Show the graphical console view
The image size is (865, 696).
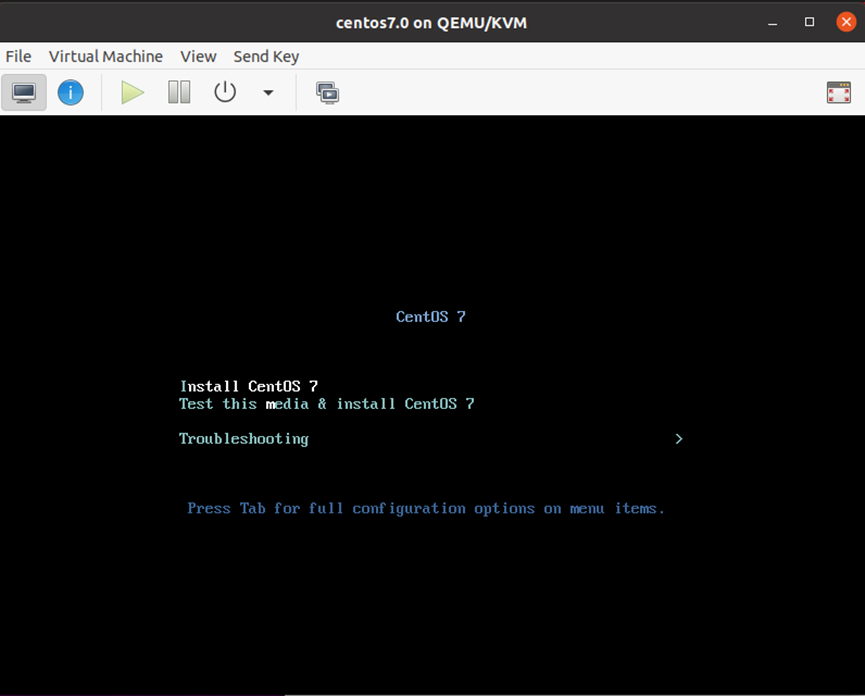24,93
